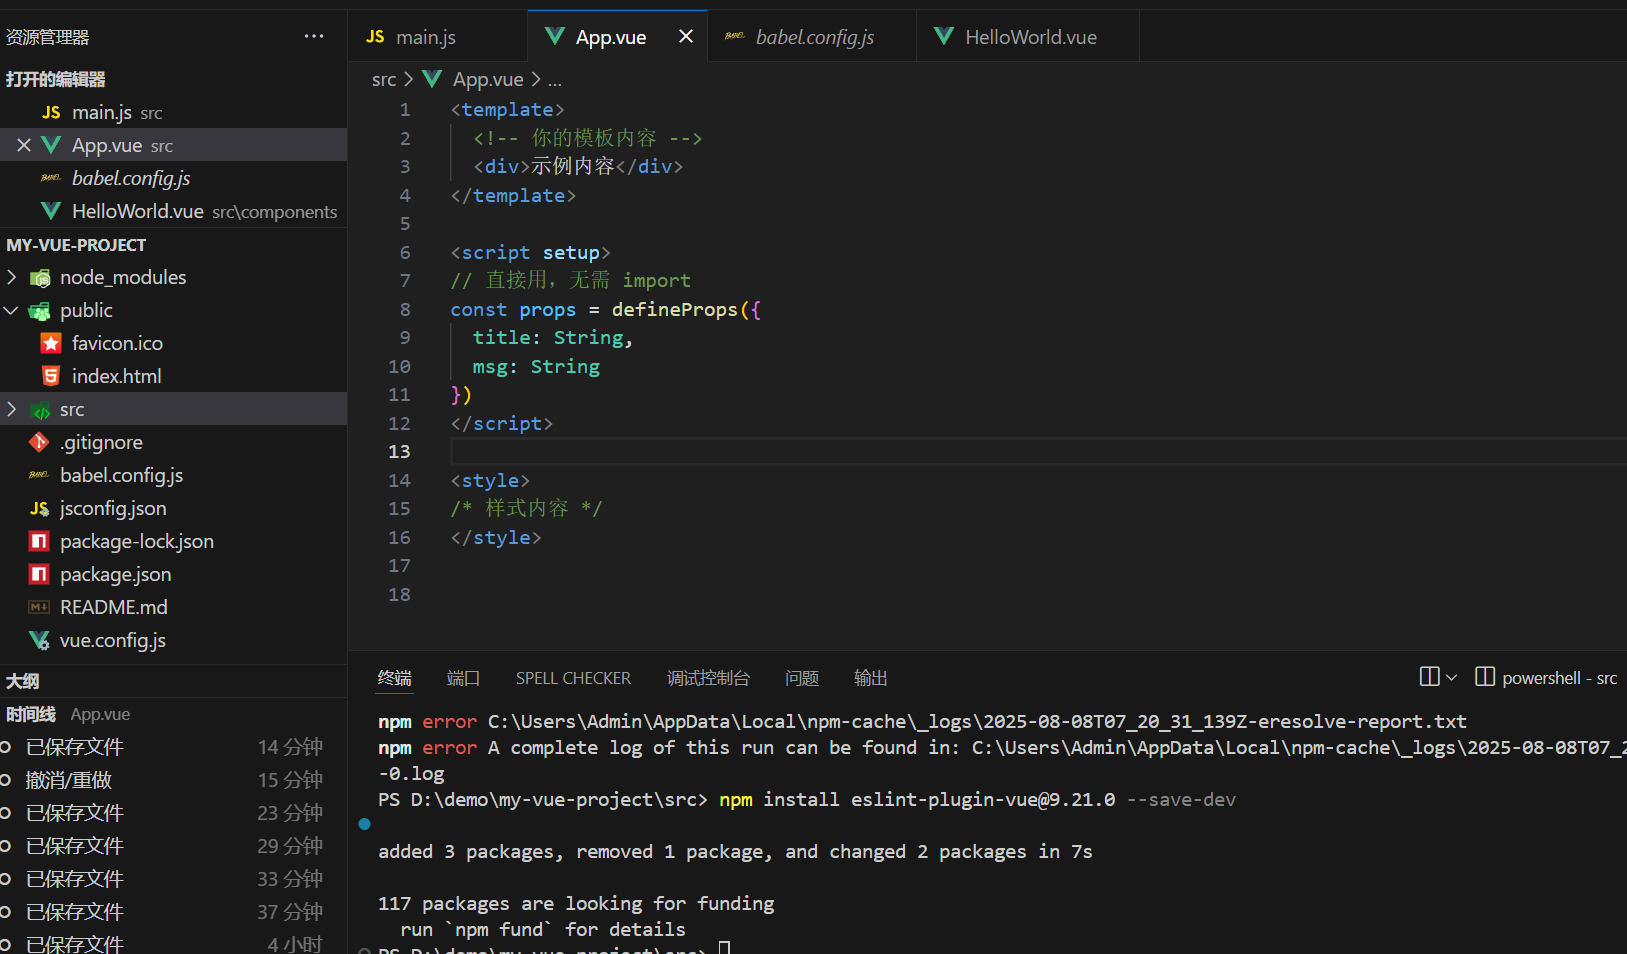Click the 29 分钟 saved-file timeline entry
Viewport: 1627px width, 954px height.
pos(173,846)
